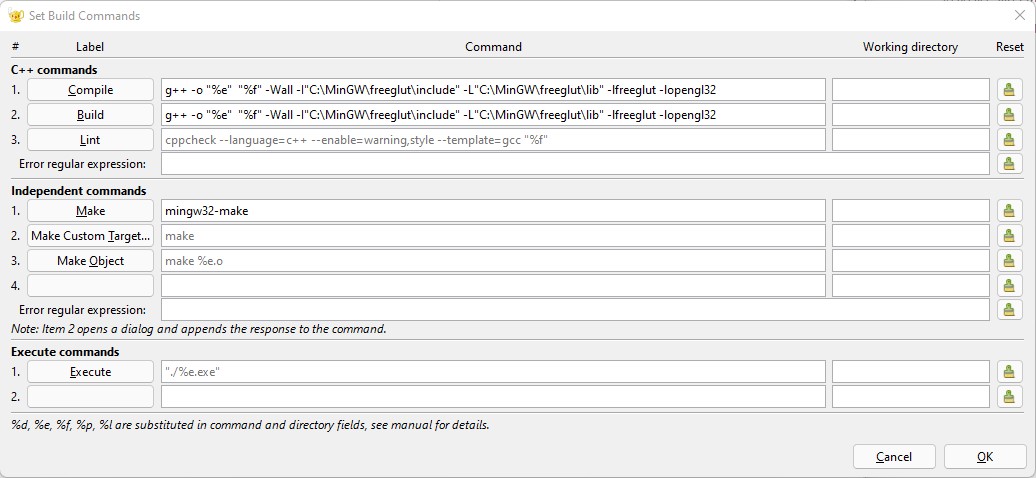Screen dimensions: 1036x478
Task: Click the Build working directory field
Action: click(x=910, y=115)
